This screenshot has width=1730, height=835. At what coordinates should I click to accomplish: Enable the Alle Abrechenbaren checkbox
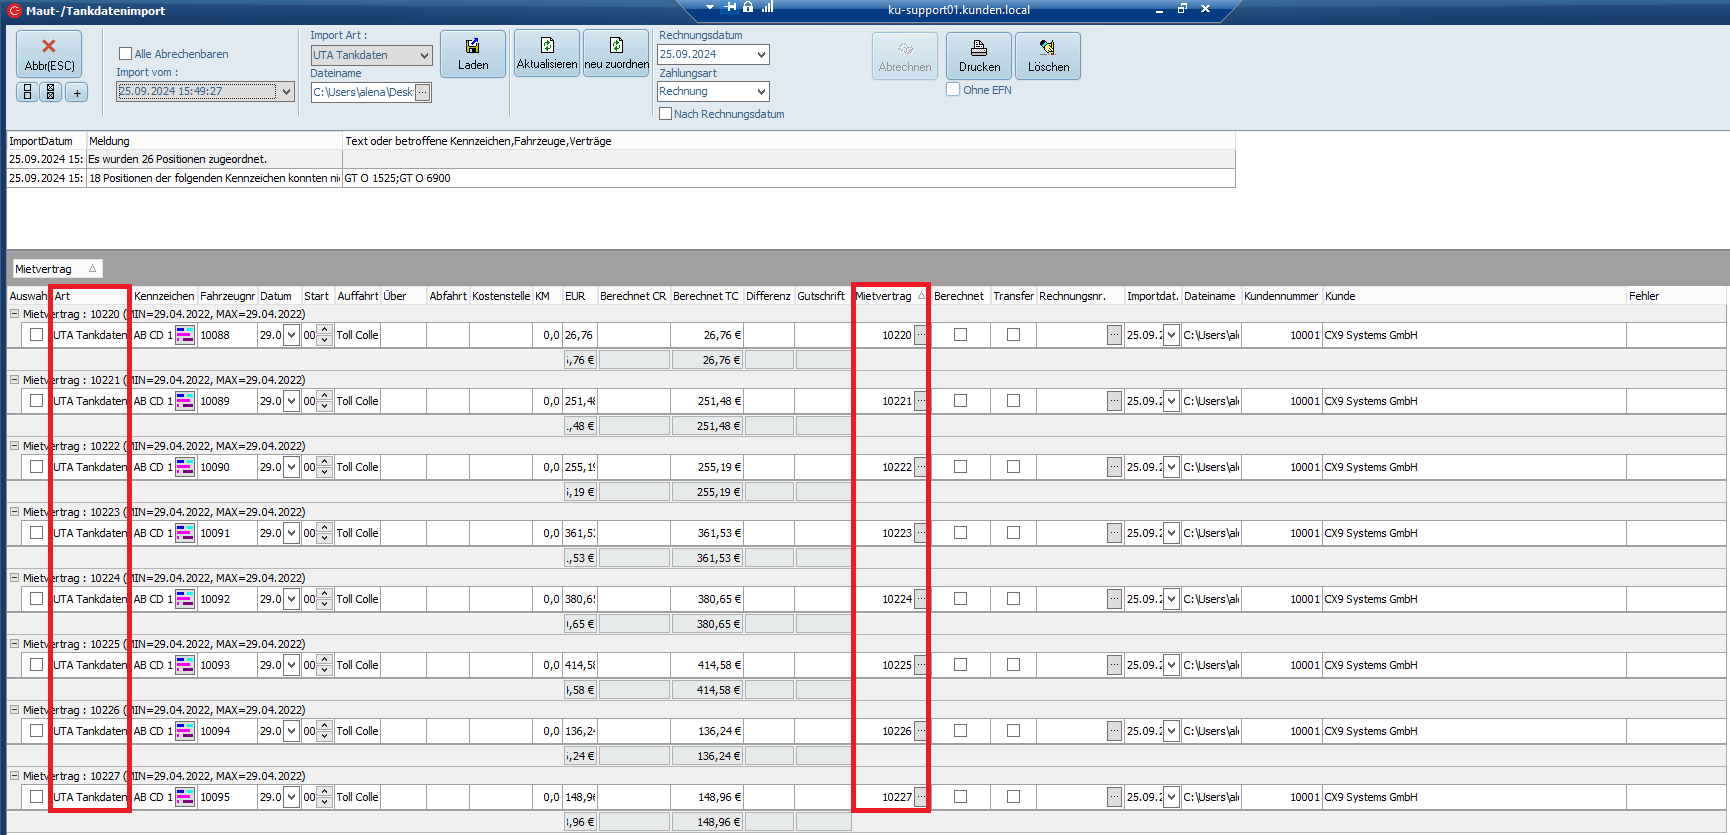pos(126,54)
